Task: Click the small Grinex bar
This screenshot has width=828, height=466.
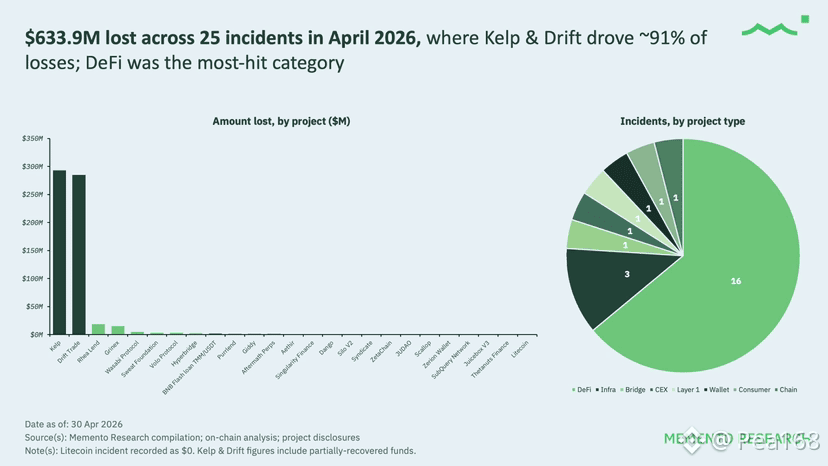Action: point(118,330)
